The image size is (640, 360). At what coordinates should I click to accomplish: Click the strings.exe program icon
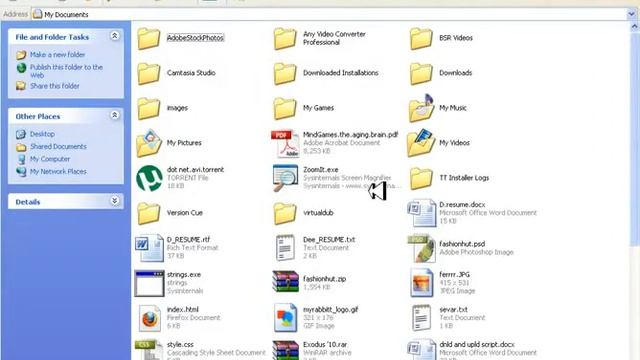coord(149,283)
